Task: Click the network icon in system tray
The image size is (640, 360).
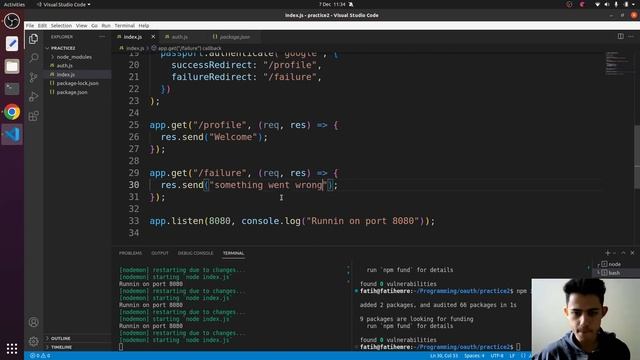Action: (x=598, y=4)
